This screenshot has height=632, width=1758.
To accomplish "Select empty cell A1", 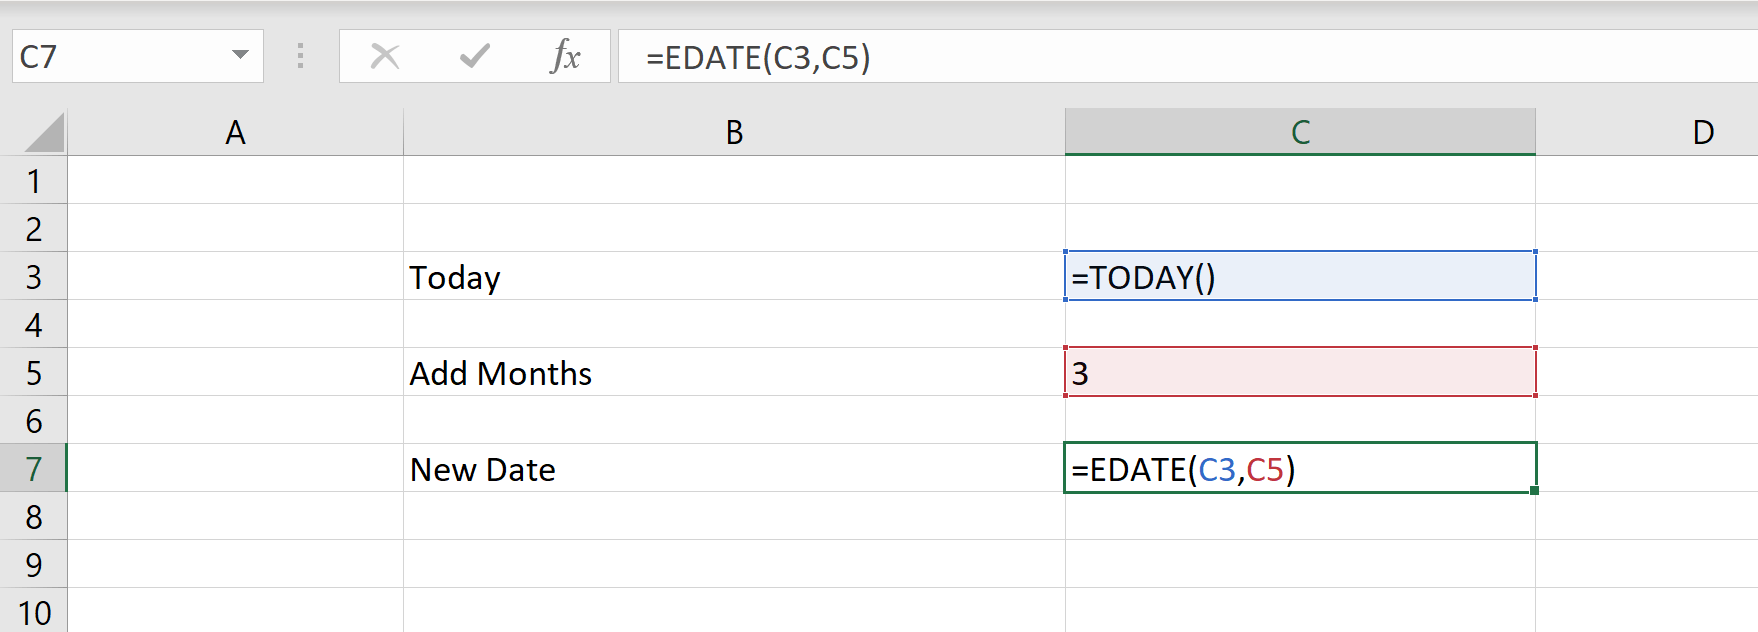I will (x=236, y=180).
